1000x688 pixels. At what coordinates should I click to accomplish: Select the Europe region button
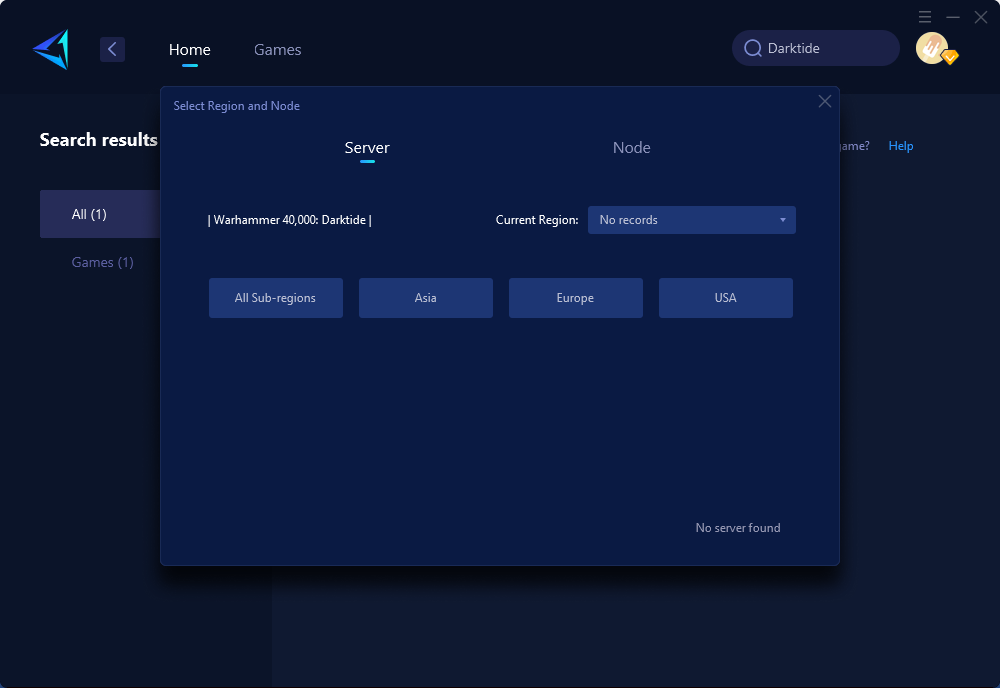pyautogui.click(x=575, y=298)
